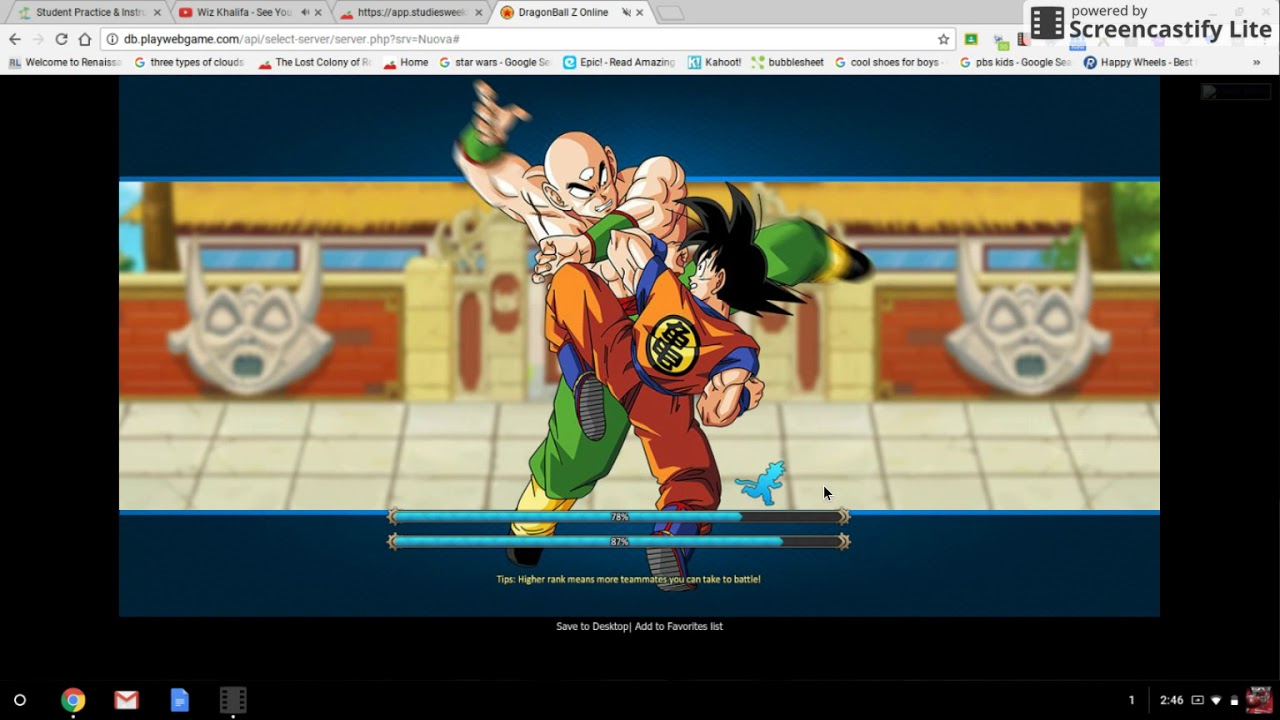Bookmark this page with the star
Screen dimensions: 1280x720
pos(943,39)
